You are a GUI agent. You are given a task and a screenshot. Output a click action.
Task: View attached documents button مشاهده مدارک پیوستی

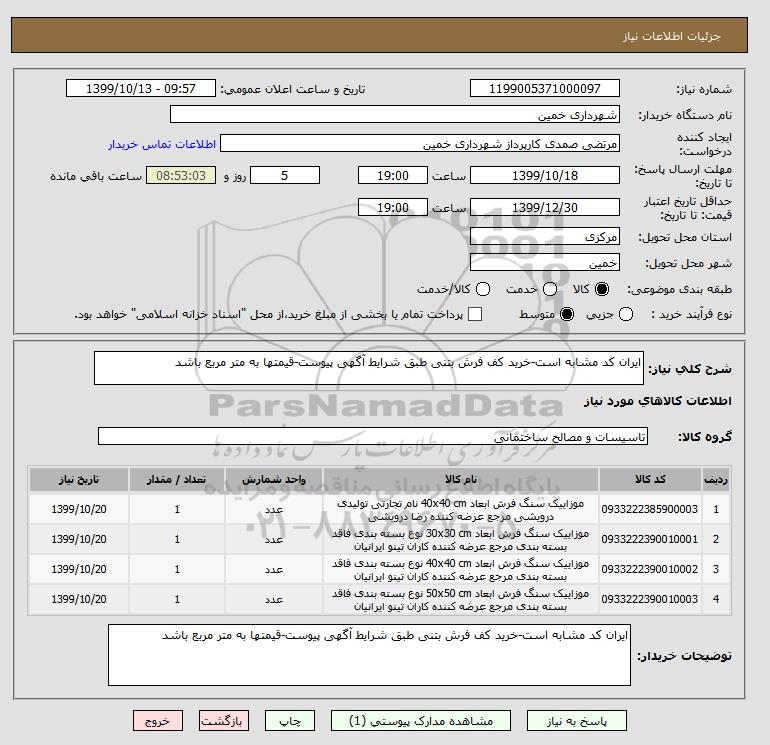coord(421,721)
